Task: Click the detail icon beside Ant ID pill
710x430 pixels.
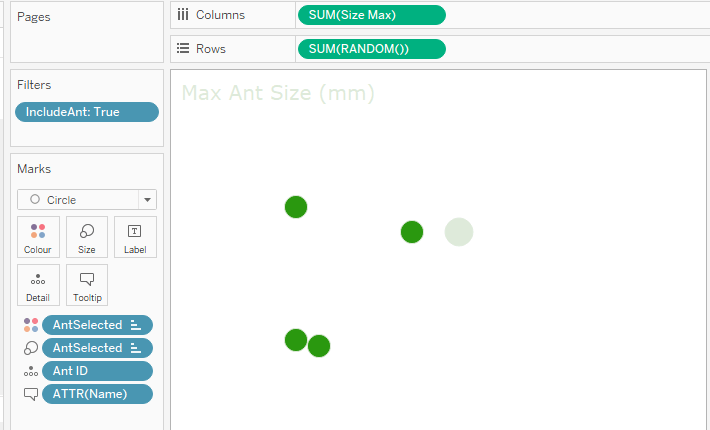Action: pyautogui.click(x=30, y=371)
